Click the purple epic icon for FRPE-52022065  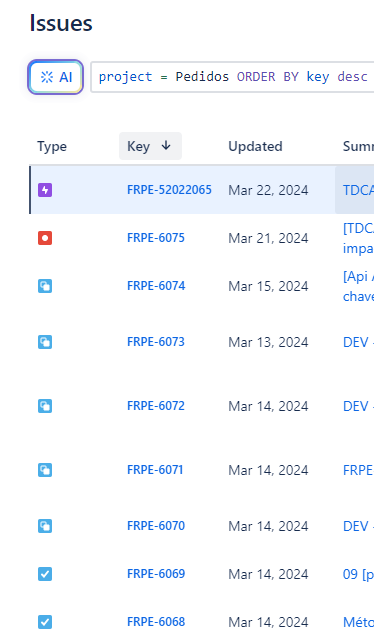tap(45, 190)
